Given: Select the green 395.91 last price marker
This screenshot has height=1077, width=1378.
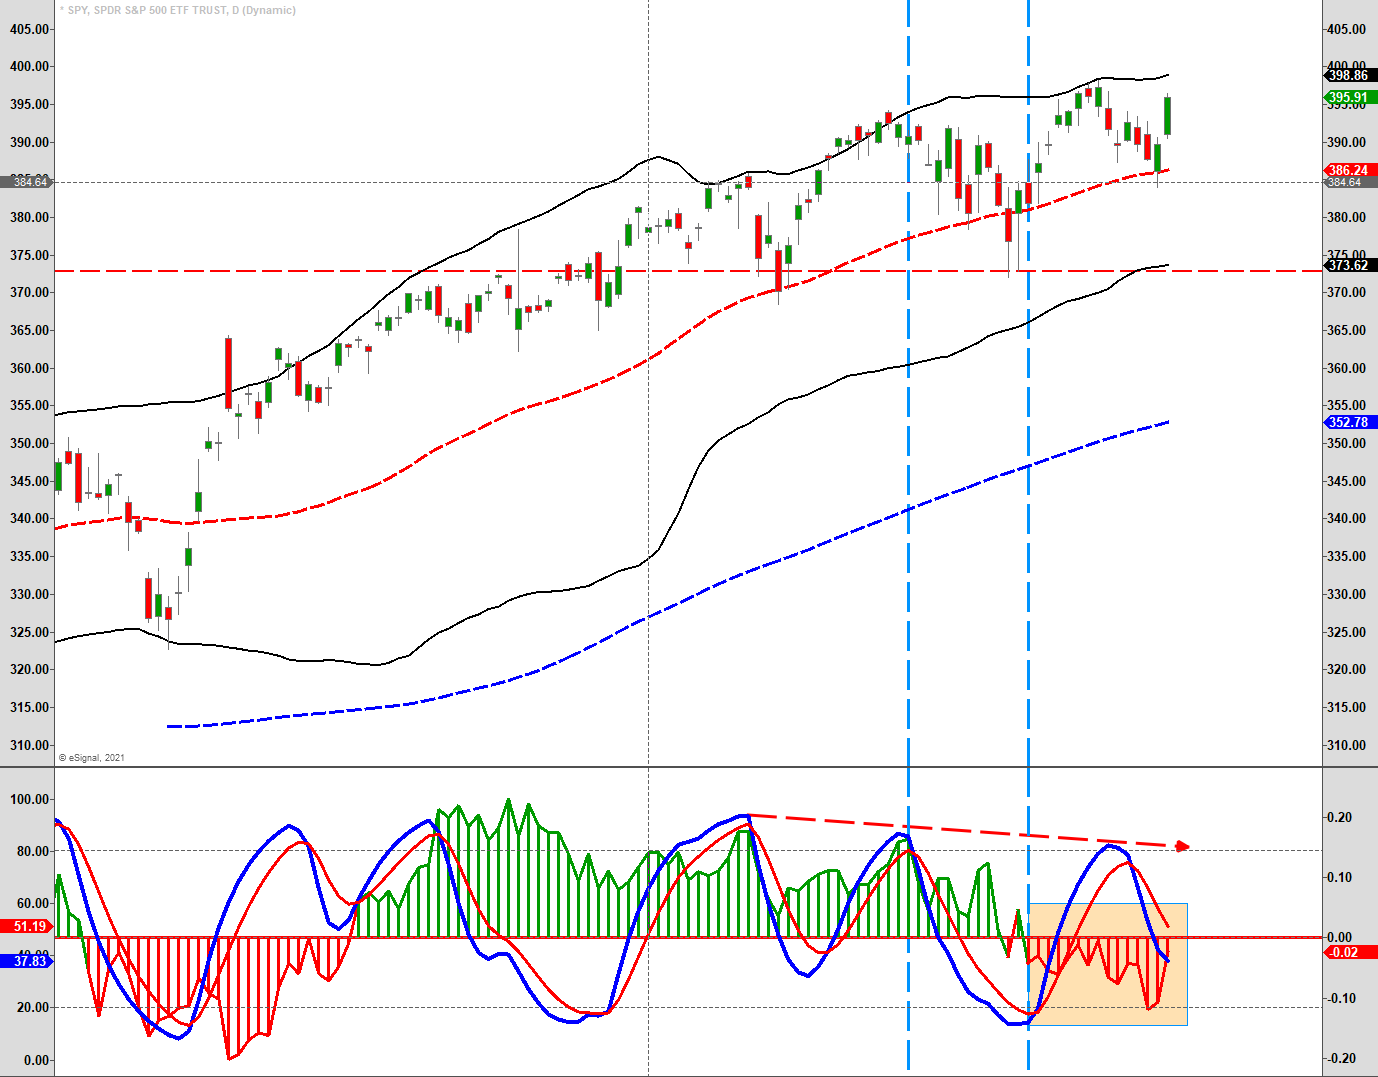Looking at the screenshot, I should 1348,97.
